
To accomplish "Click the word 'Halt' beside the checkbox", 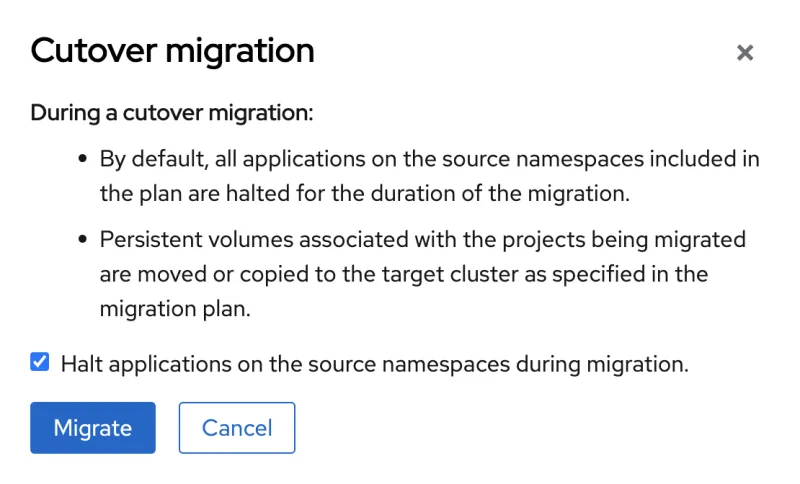I will 82,364.
